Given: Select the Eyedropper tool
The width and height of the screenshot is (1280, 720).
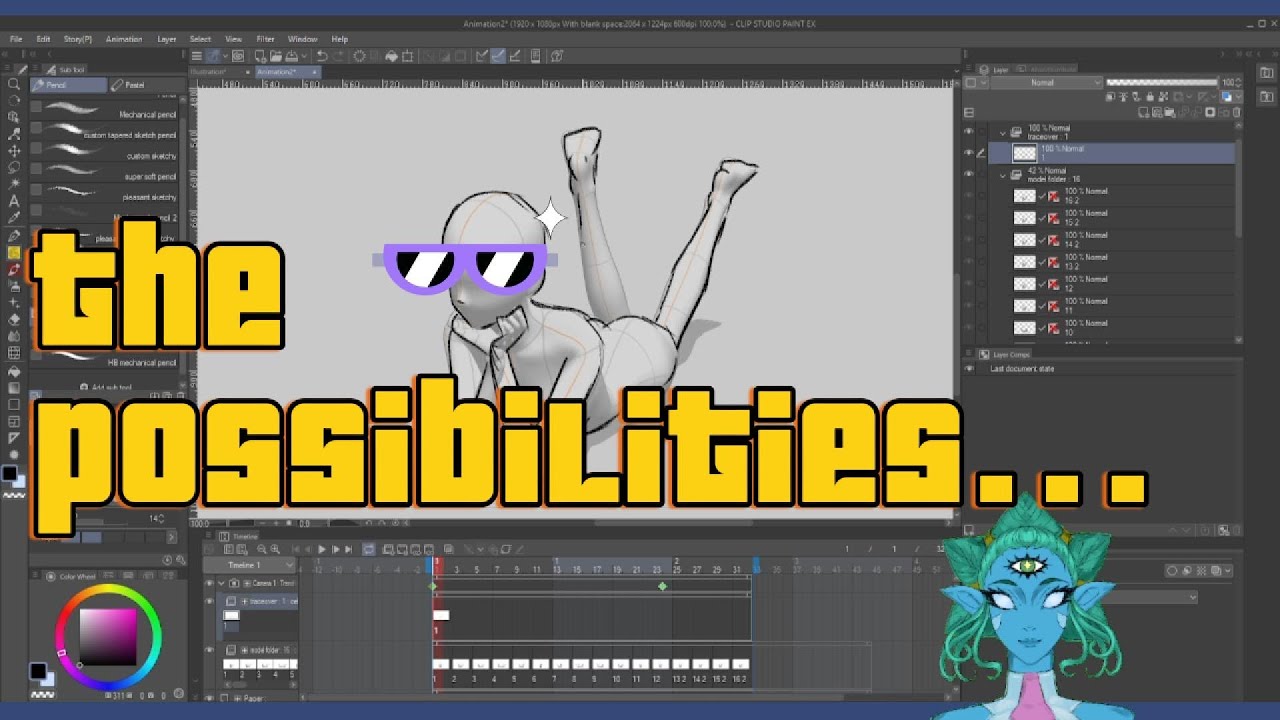Looking at the screenshot, I should click(14, 218).
